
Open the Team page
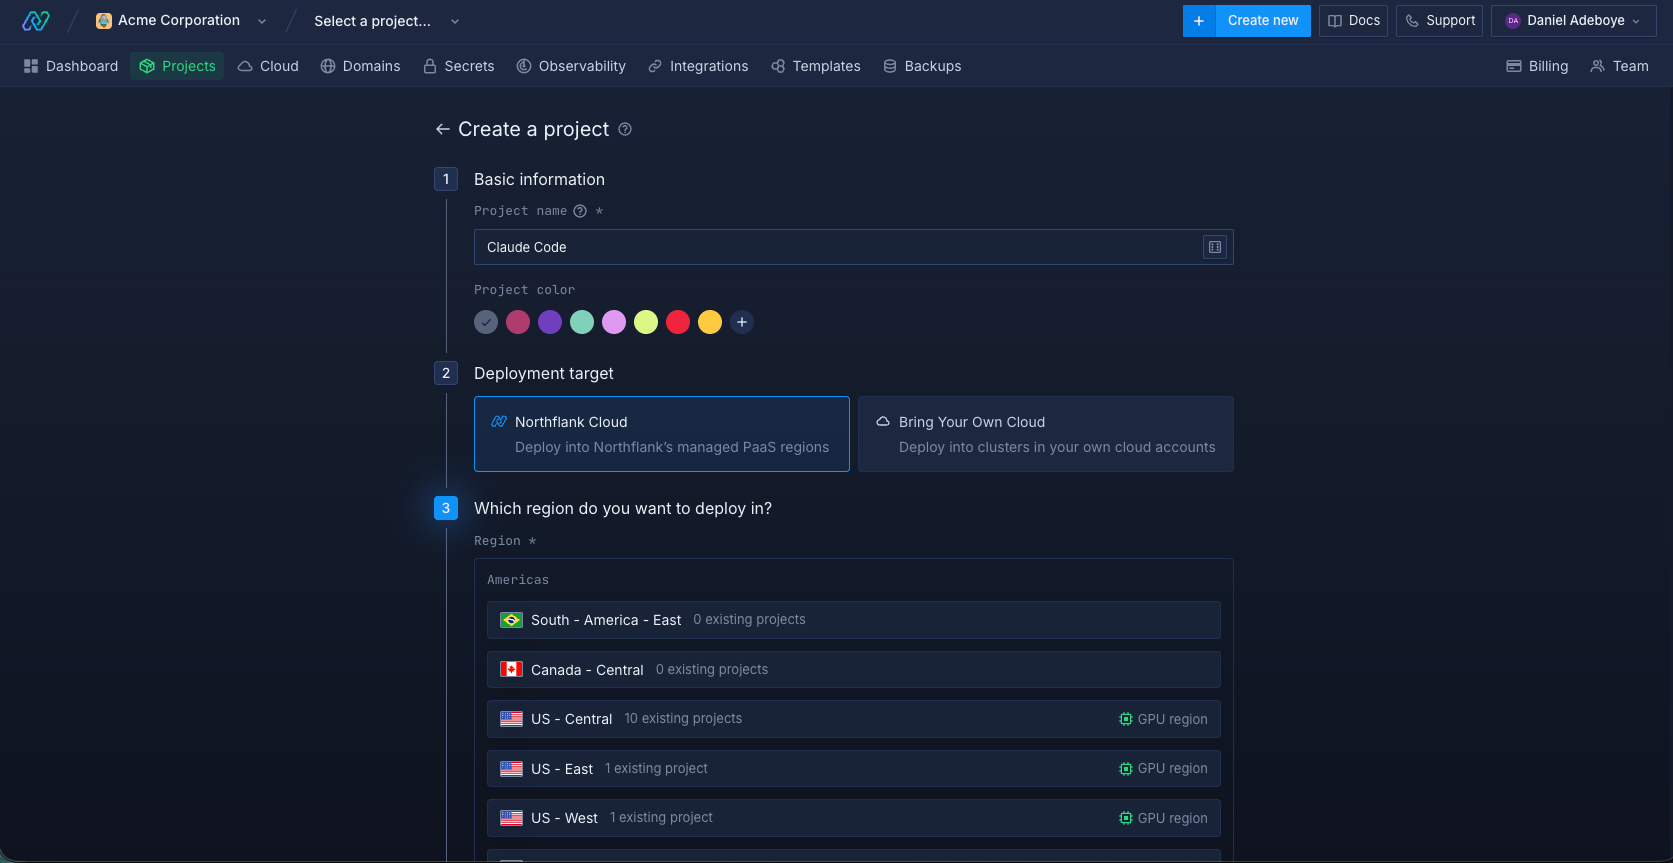(x=1619, y=66)
